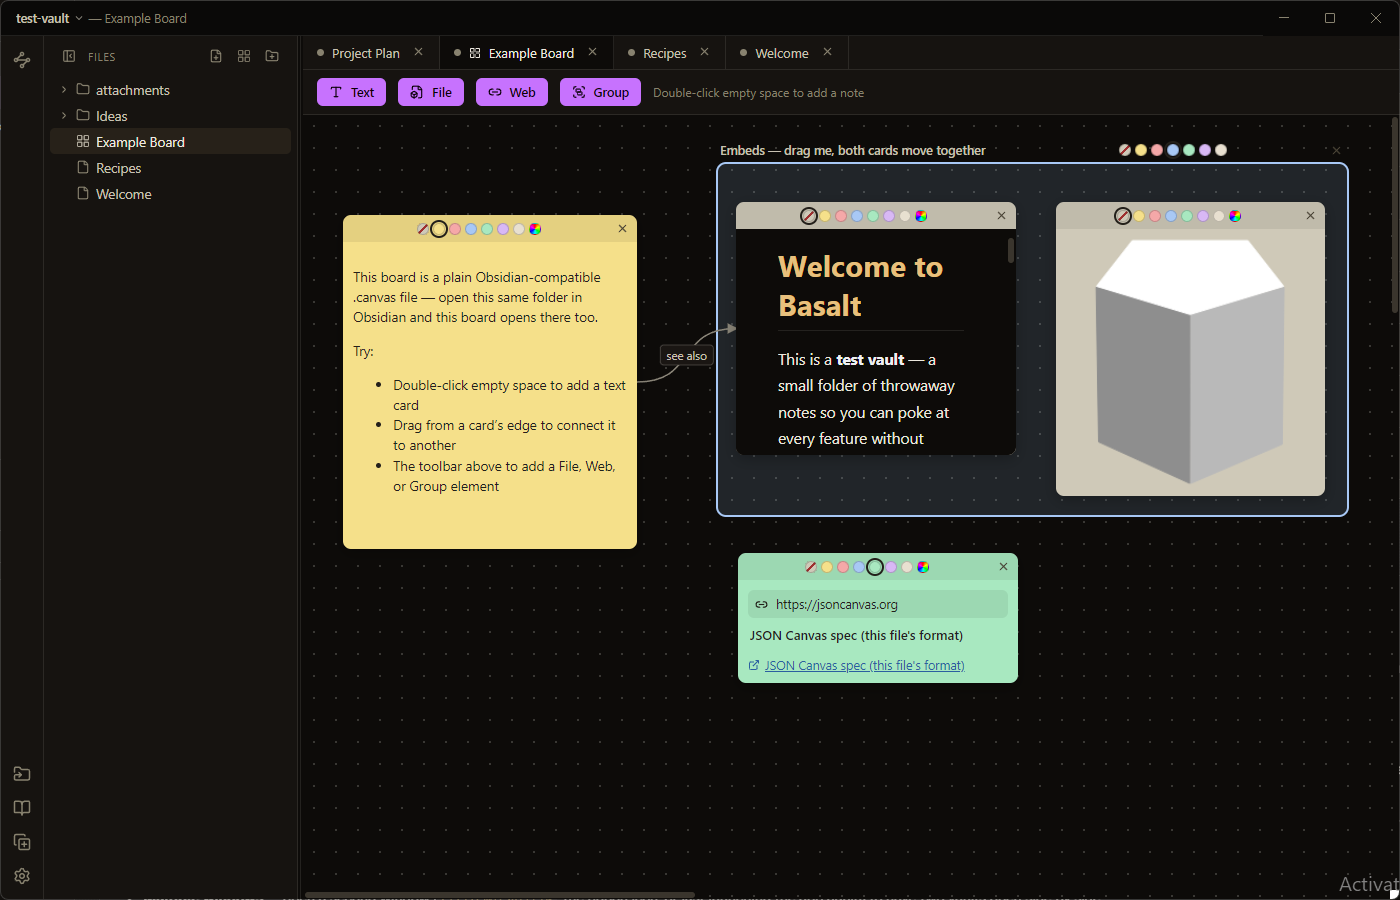Set the yellow text card to no color

tap(423, 229)
